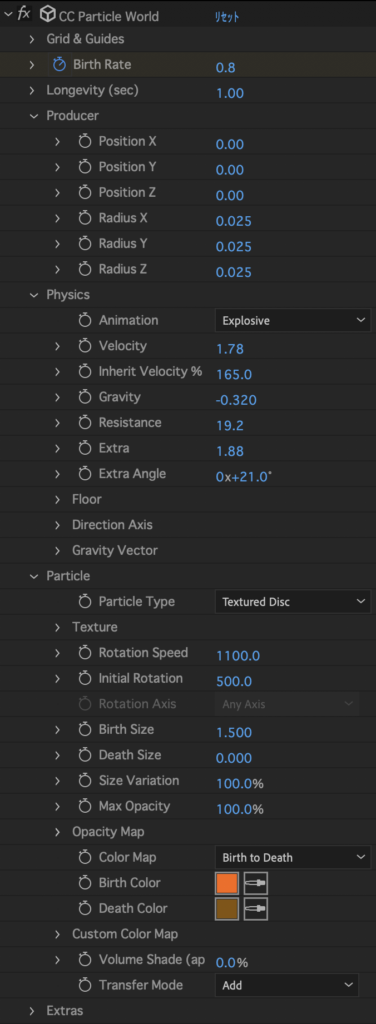Toggle the Birth Size stopwatch
This screenshot has width=376, height=1024.
(85, 729)
